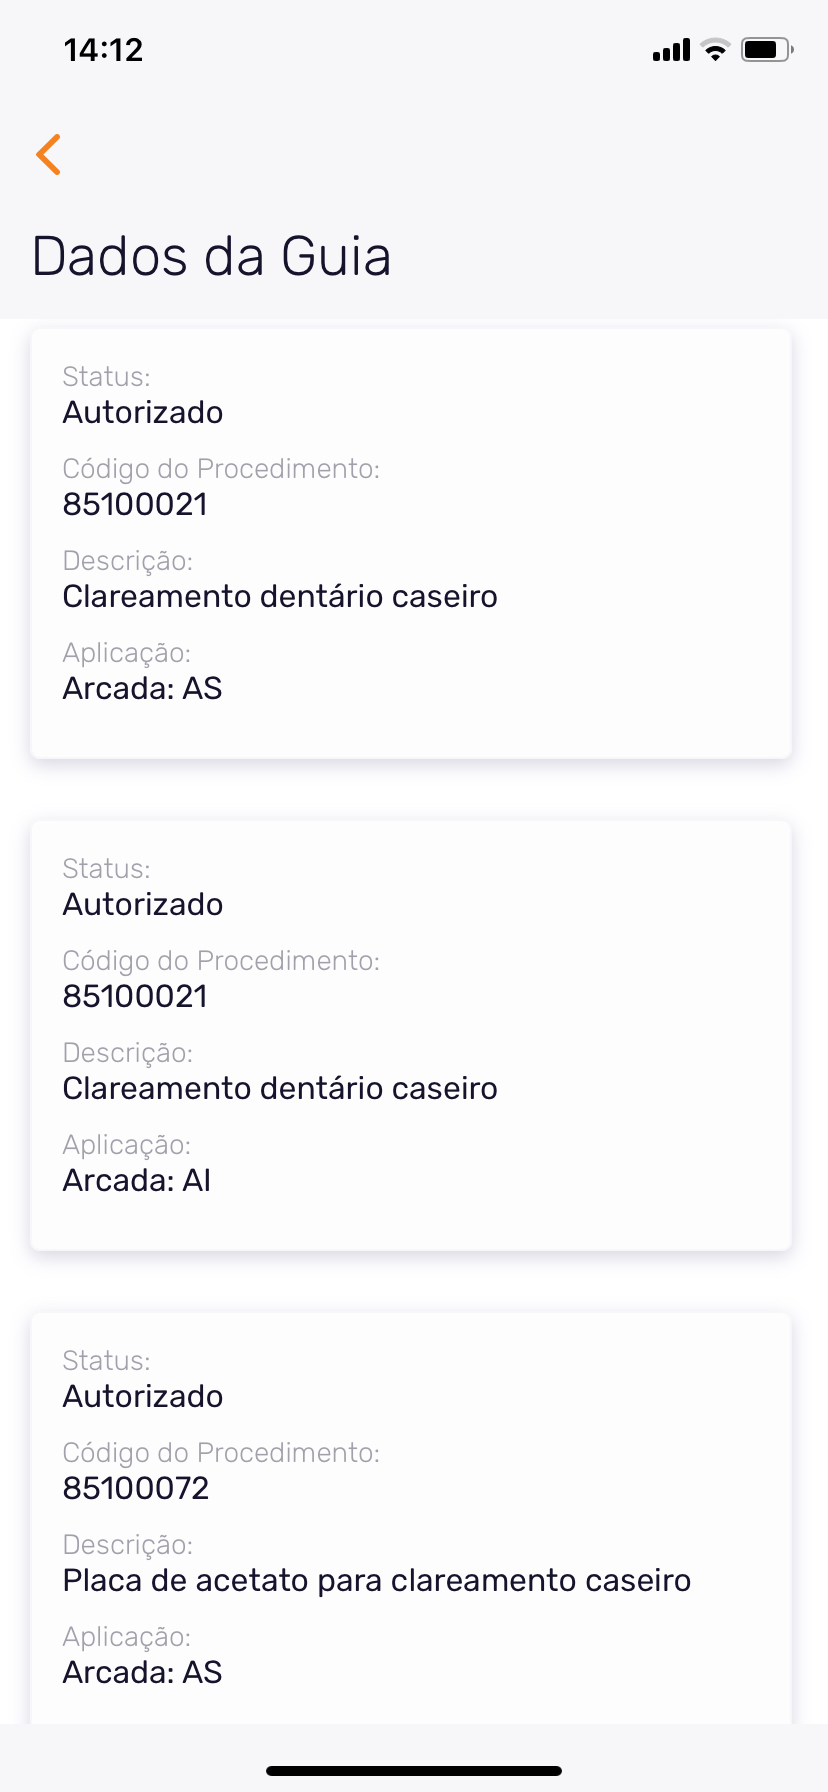Tap the home indicator bar
828x1792 pixels.
(x=414, y=1771)
